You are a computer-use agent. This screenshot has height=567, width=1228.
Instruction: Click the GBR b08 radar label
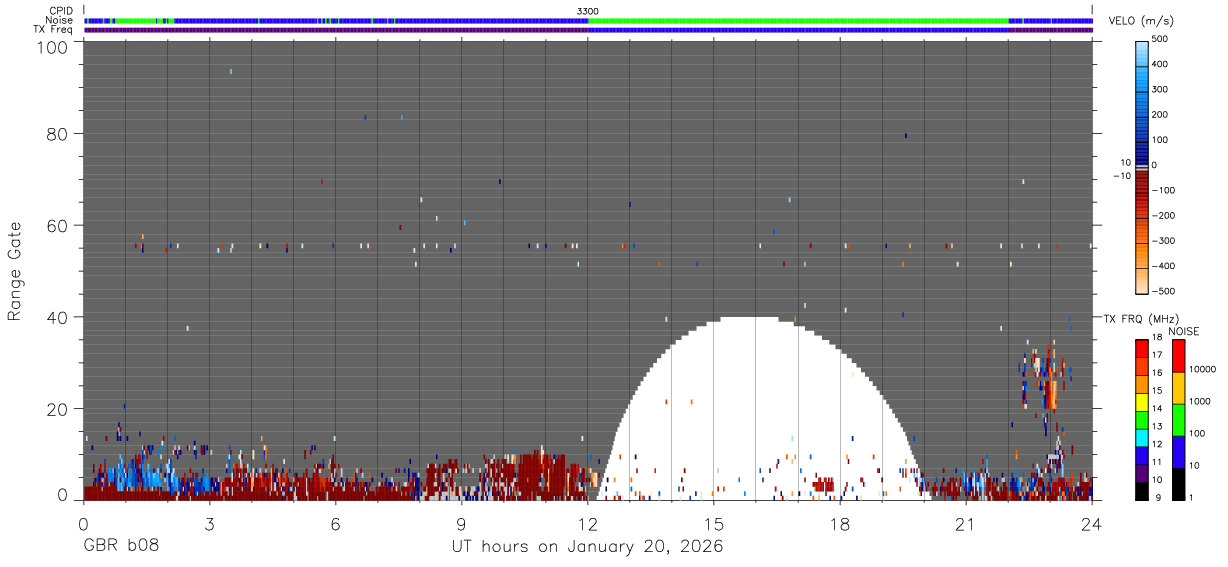point(121,547)
